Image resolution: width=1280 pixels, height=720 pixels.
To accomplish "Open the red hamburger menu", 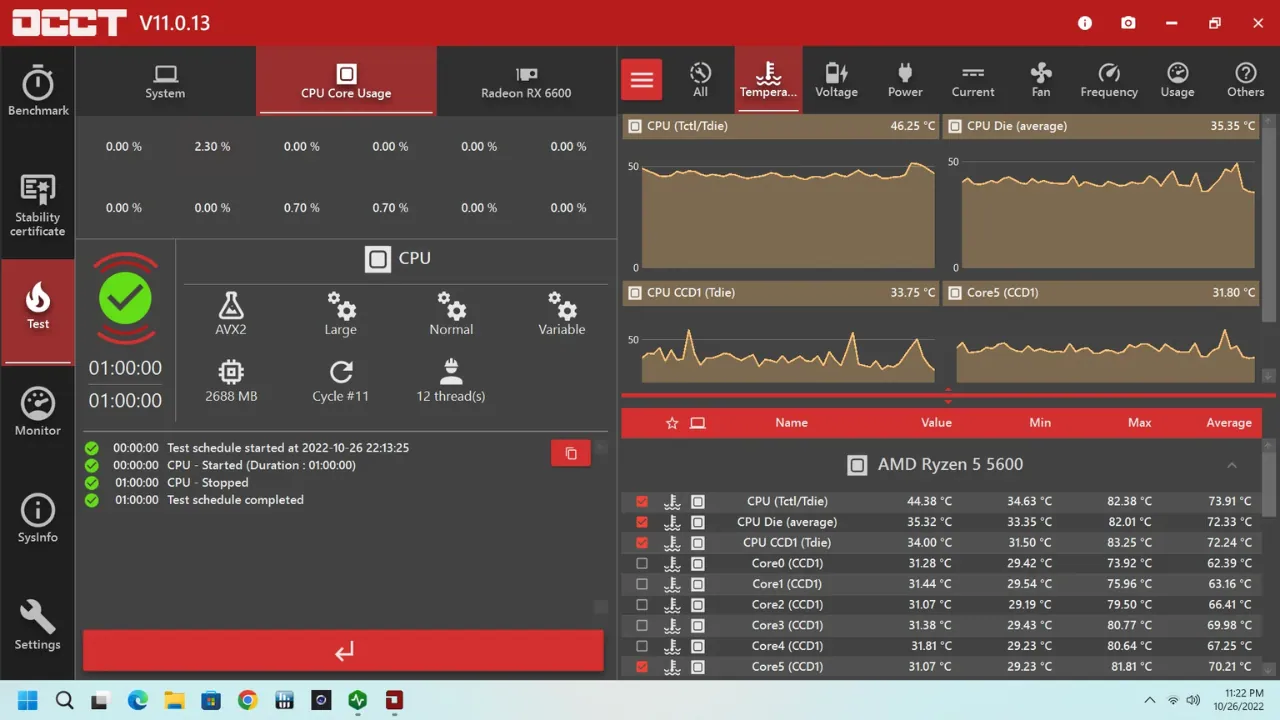I will 642,80.
